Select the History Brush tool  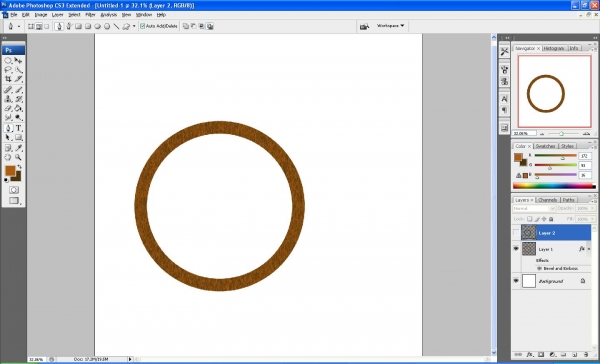[x=18, y=99]
